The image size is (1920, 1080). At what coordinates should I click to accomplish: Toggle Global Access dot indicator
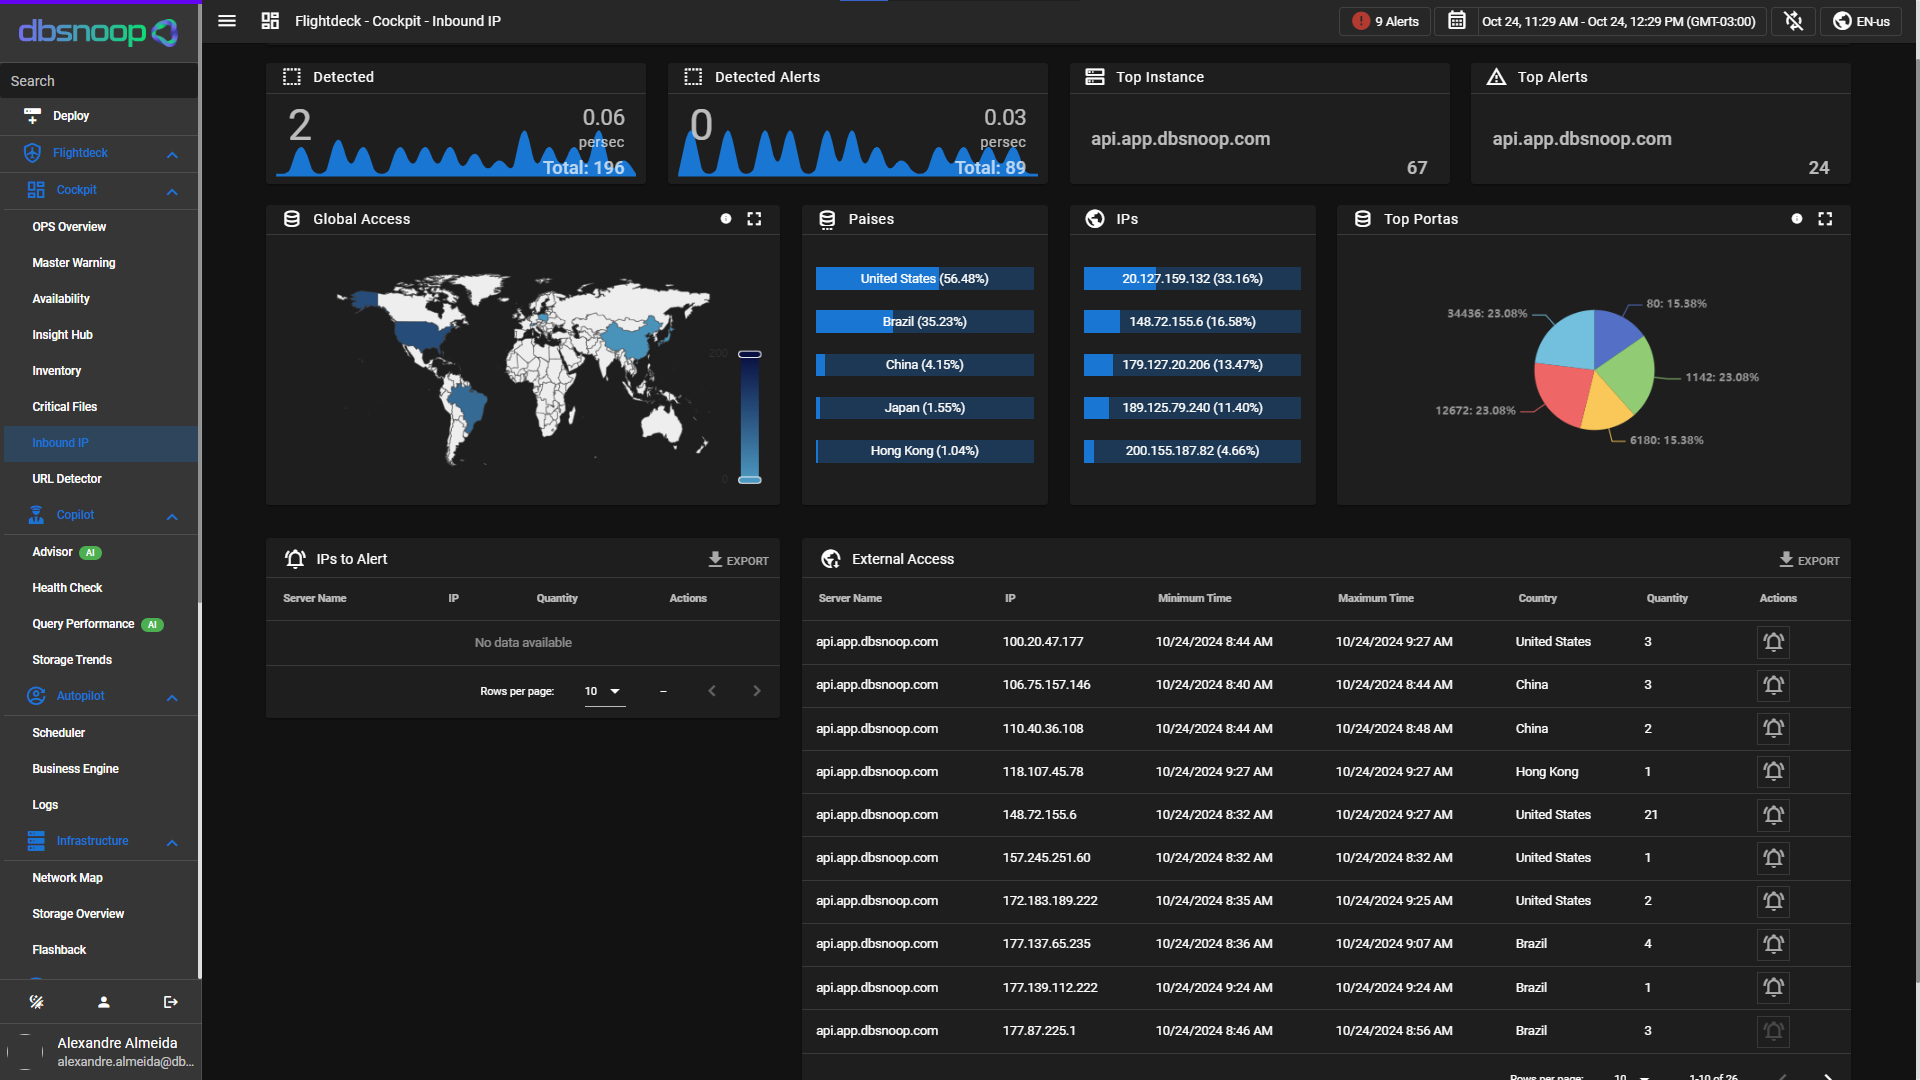coord(726,219)
